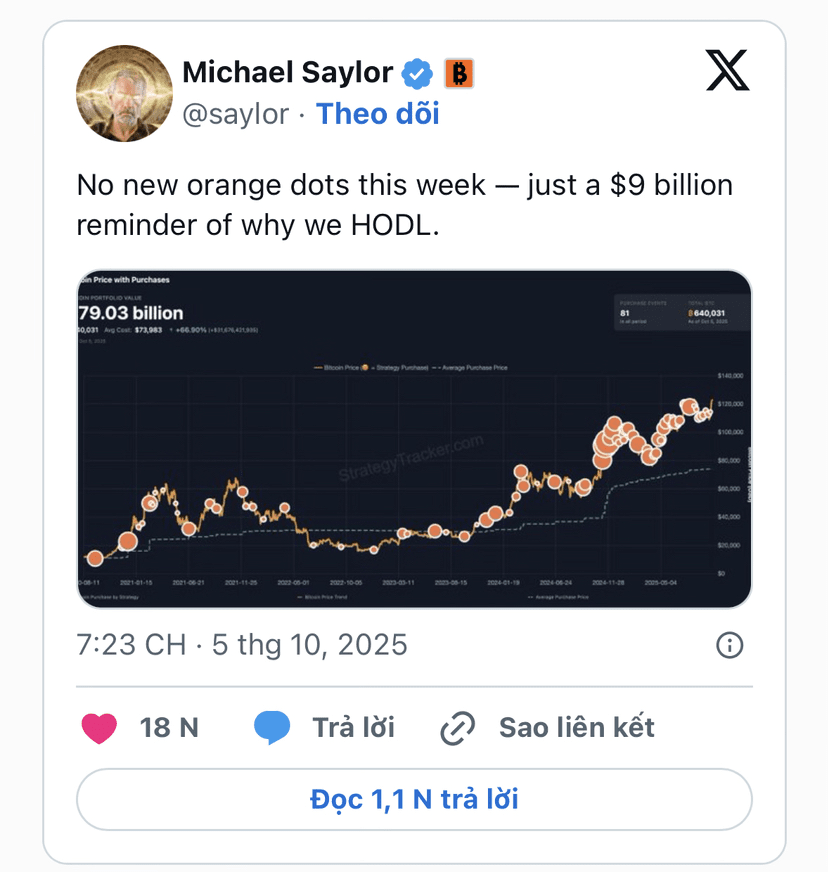
Task: Click the Trả lời reply label
Action: 353,728
